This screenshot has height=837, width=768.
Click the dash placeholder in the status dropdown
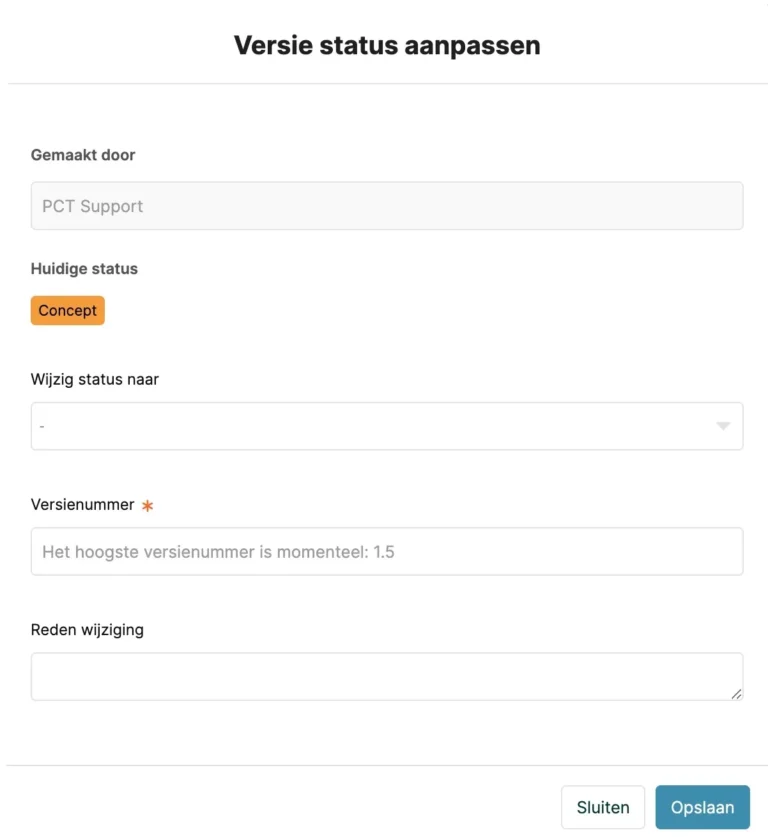click(x=43, y=427)
